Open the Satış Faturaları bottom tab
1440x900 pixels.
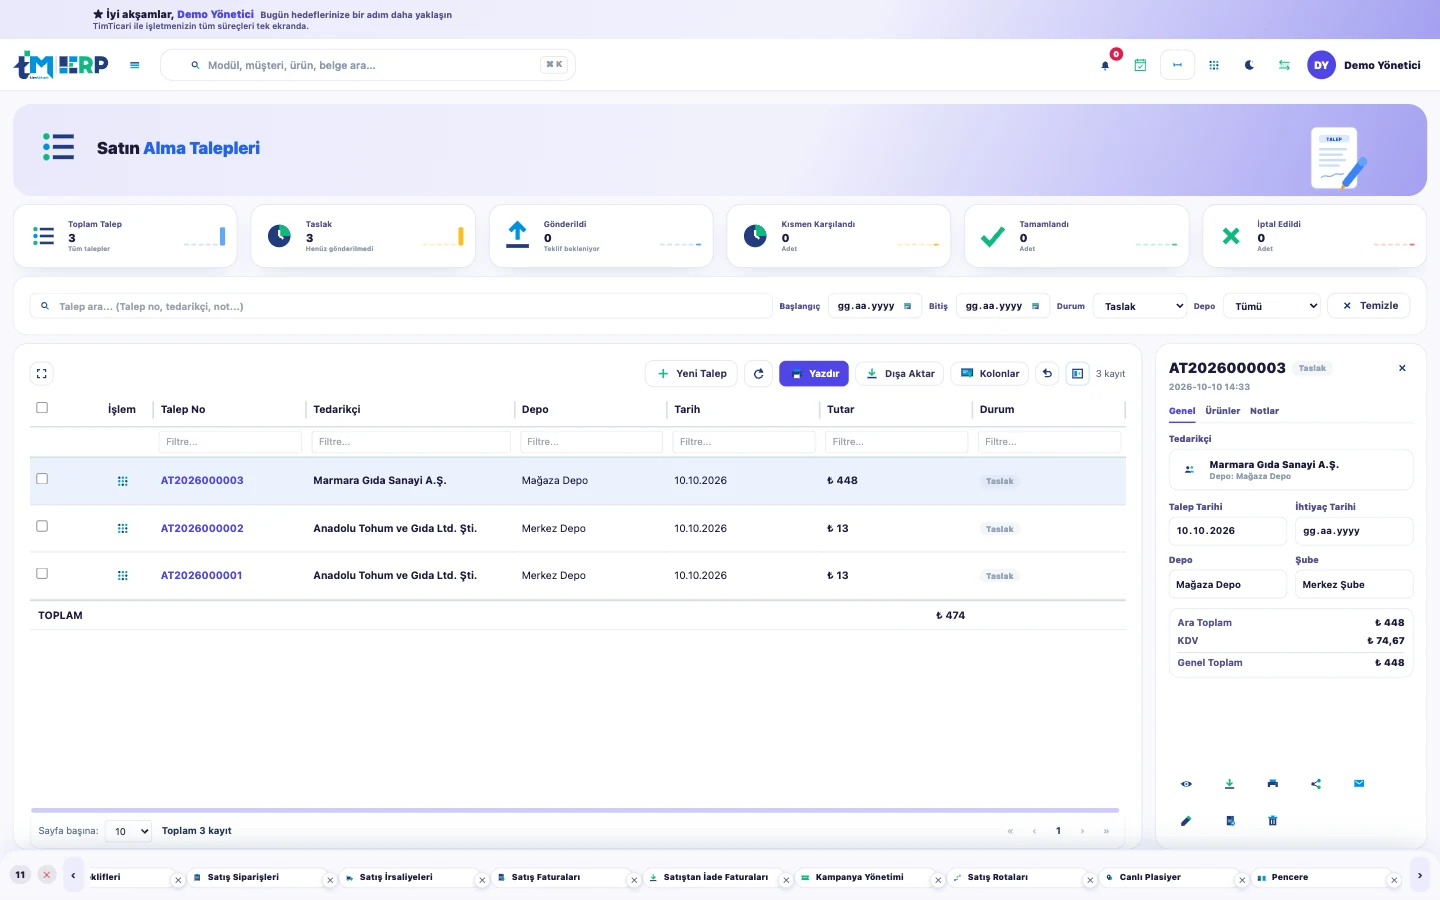pyautogui.click(x=546, y=877)
